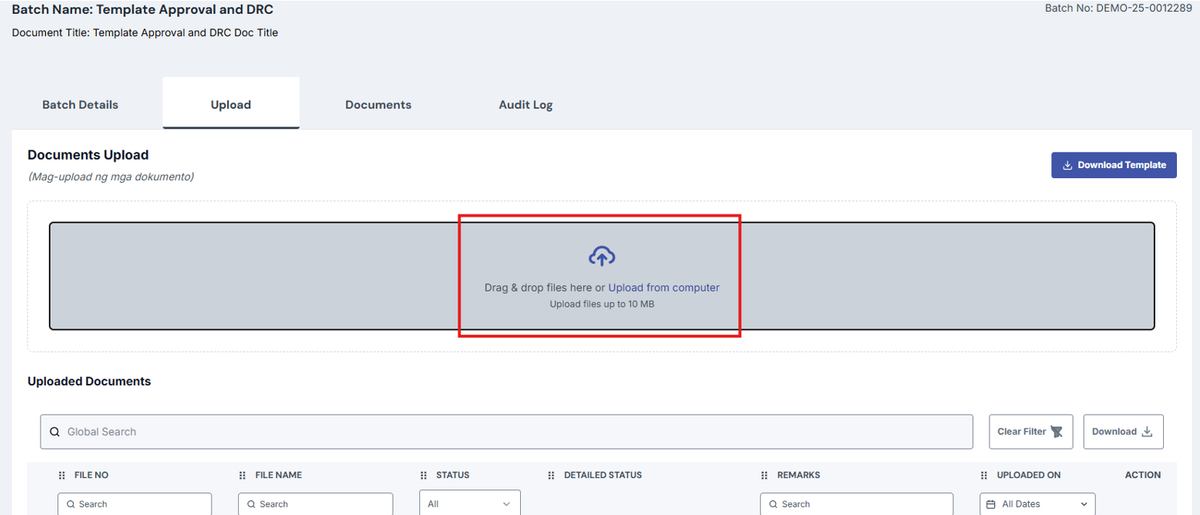Click the ACTION column header
The image size is (1200, 515).
coord(1143,475)
